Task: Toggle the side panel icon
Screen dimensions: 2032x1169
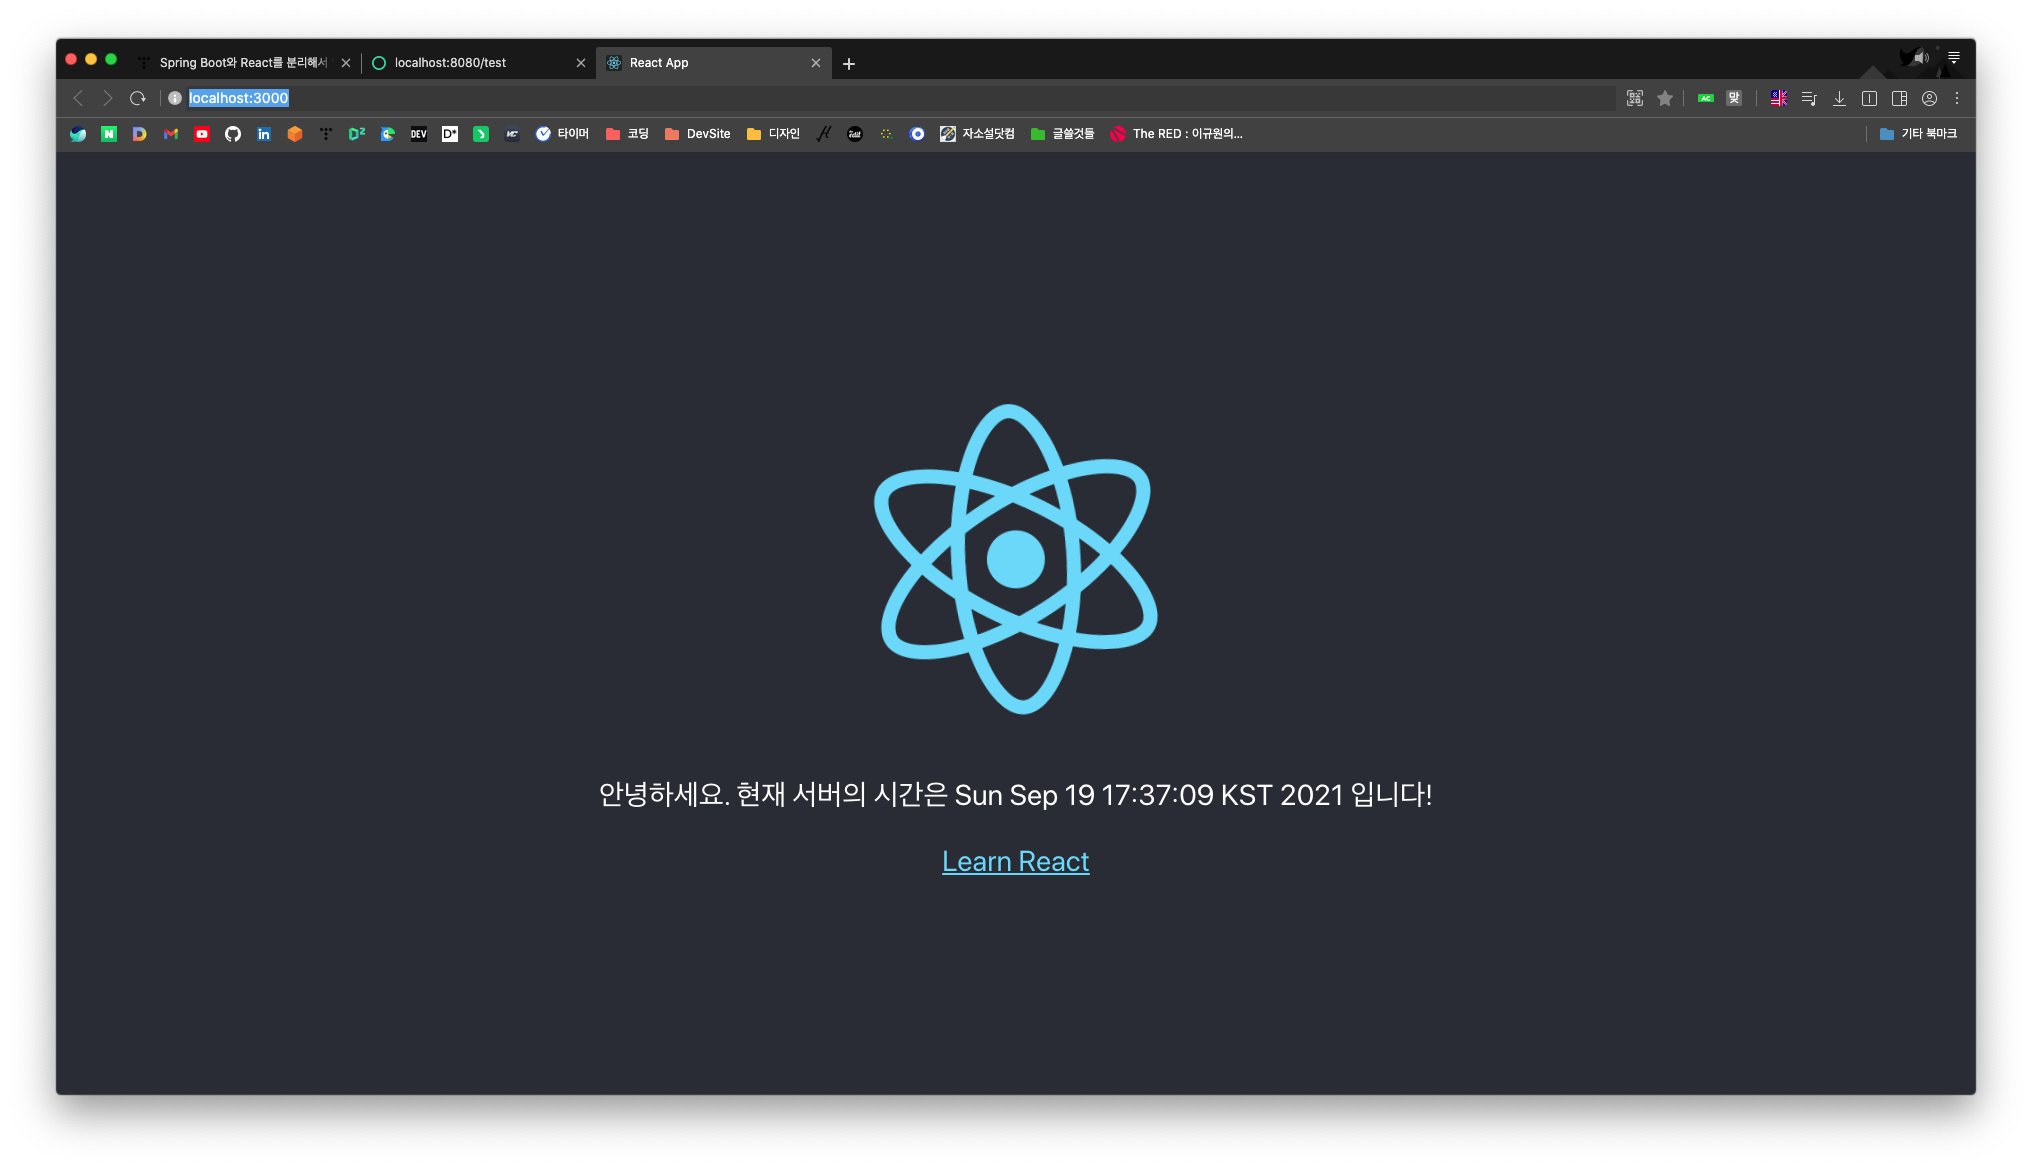Action: pos(1899,98)
